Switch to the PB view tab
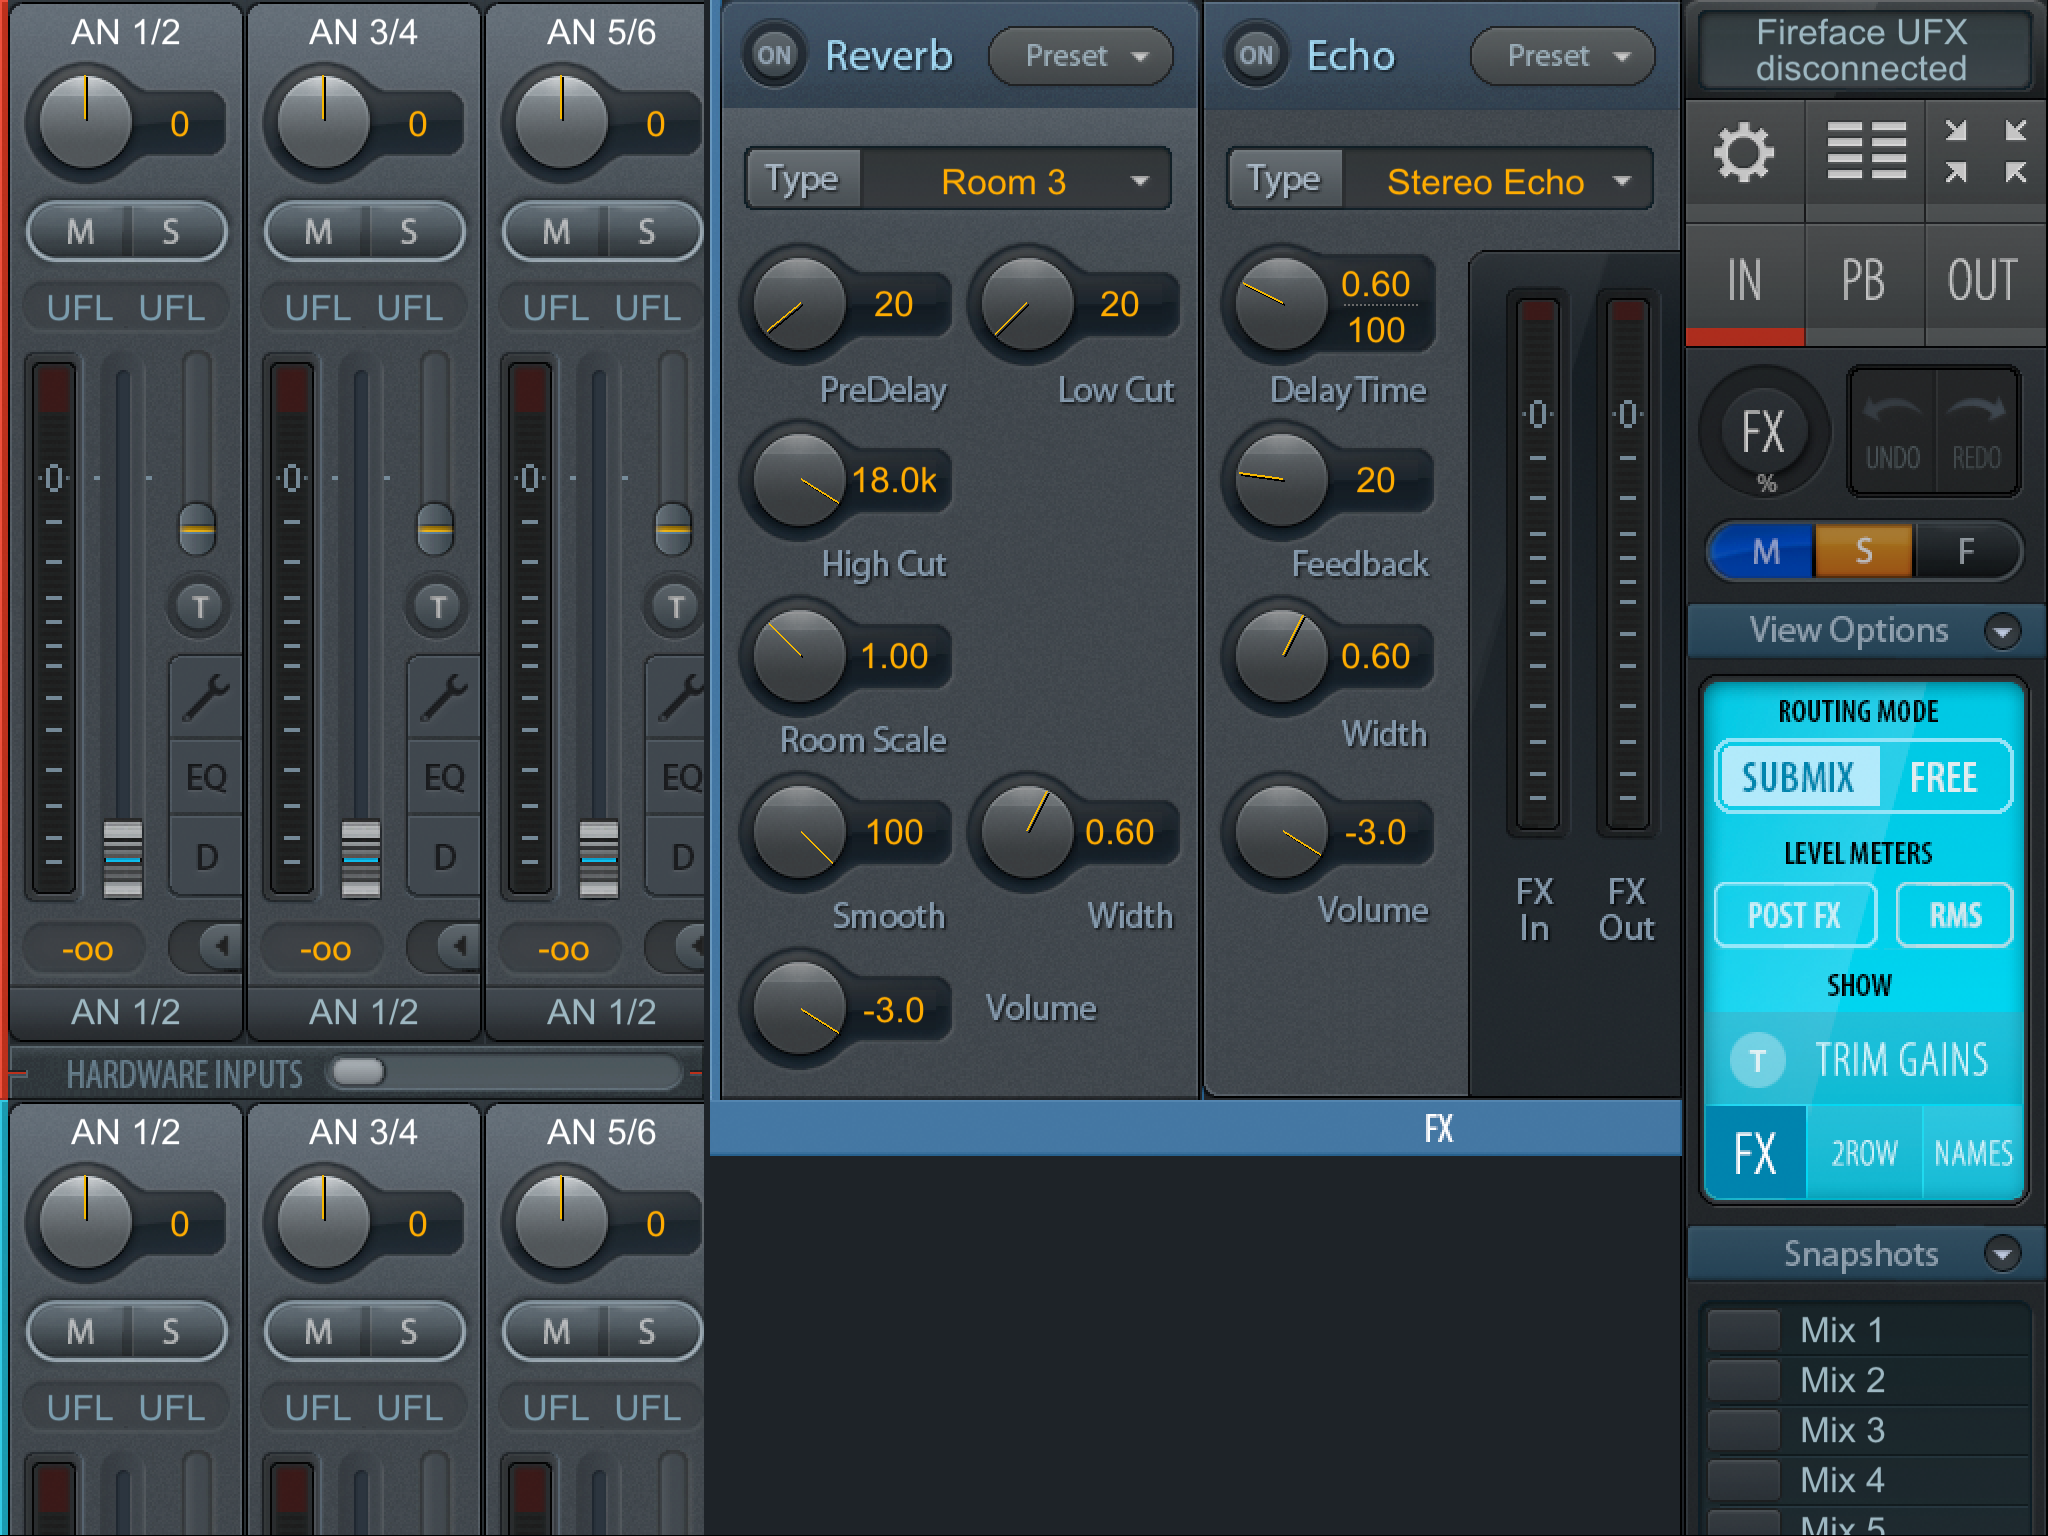2048x1536 pixels. coord(1864,281)
